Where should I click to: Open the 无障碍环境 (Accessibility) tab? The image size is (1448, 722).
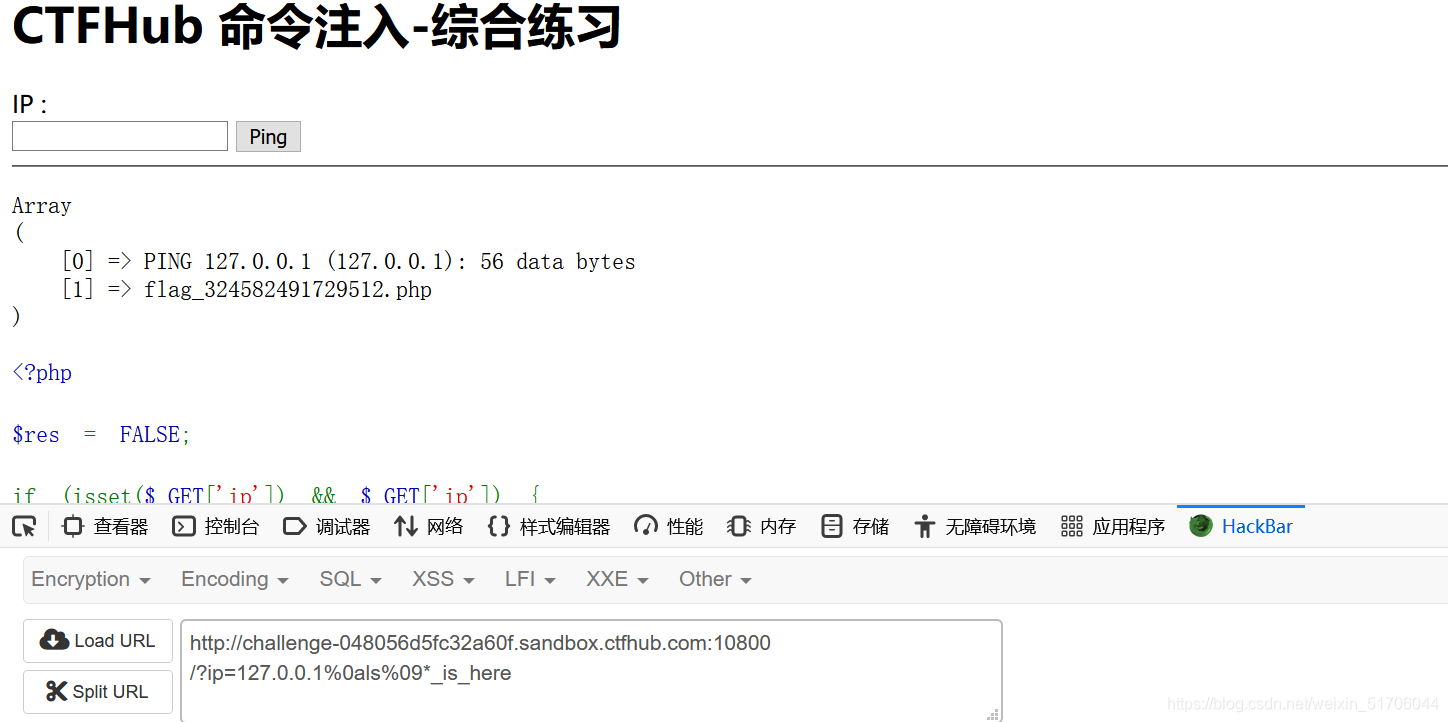(x=974, y=525)
